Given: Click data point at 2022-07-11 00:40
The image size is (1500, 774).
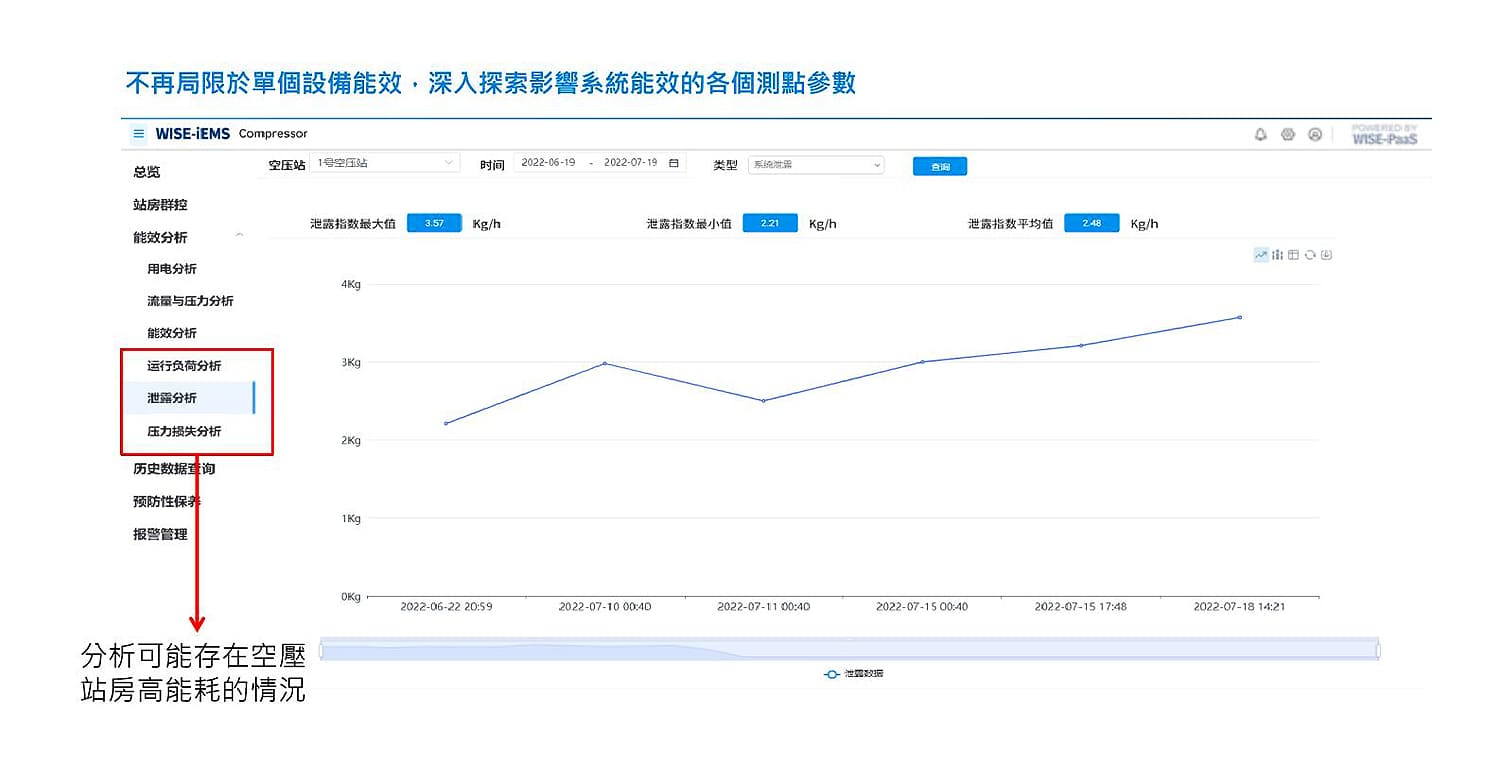Looking at the screenshot, I should coord(764,401).
